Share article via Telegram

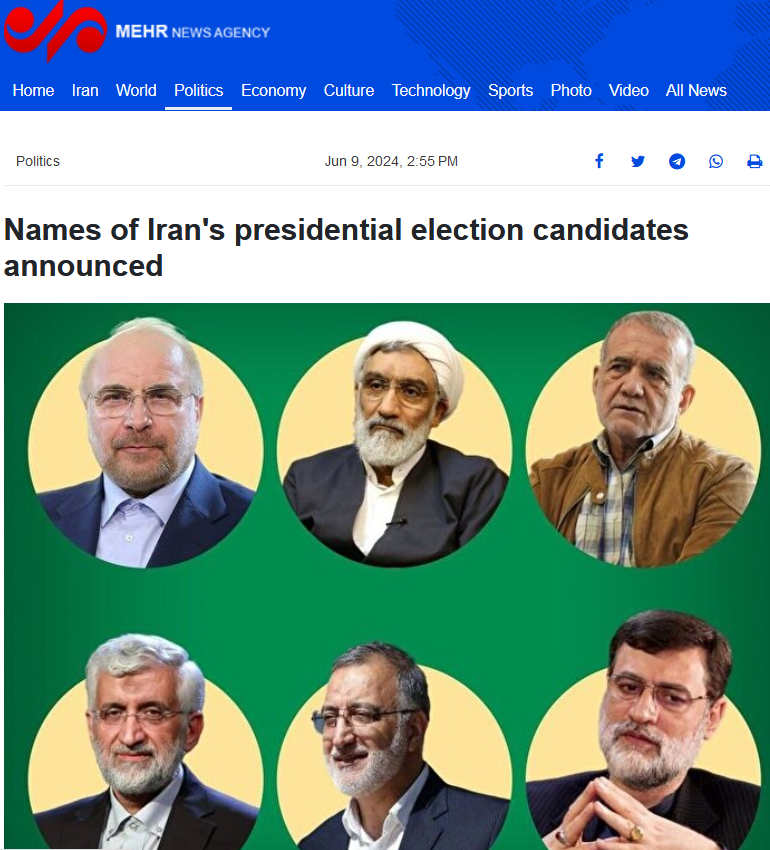point(677,161)
